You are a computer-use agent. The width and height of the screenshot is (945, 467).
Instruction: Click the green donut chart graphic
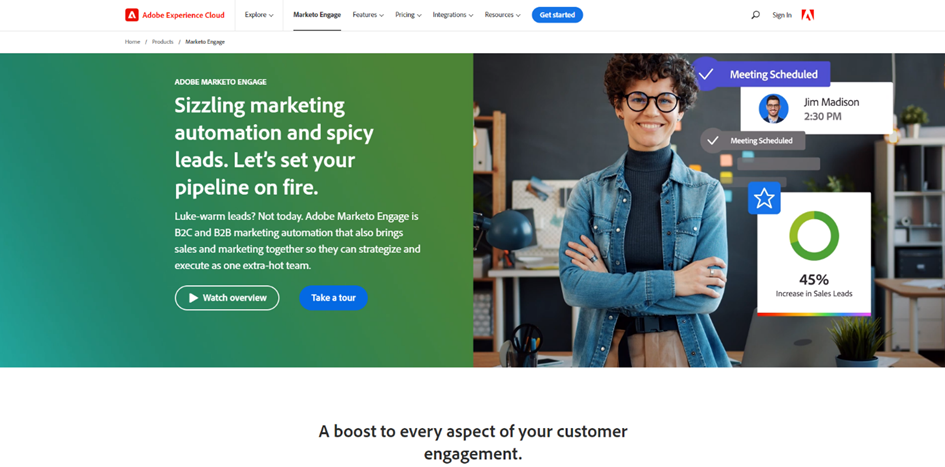[x=814, y=236]
